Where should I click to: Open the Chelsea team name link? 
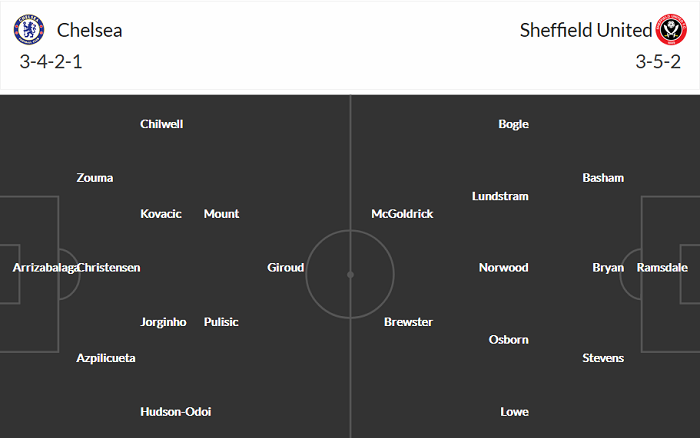[x=90, y=30]
